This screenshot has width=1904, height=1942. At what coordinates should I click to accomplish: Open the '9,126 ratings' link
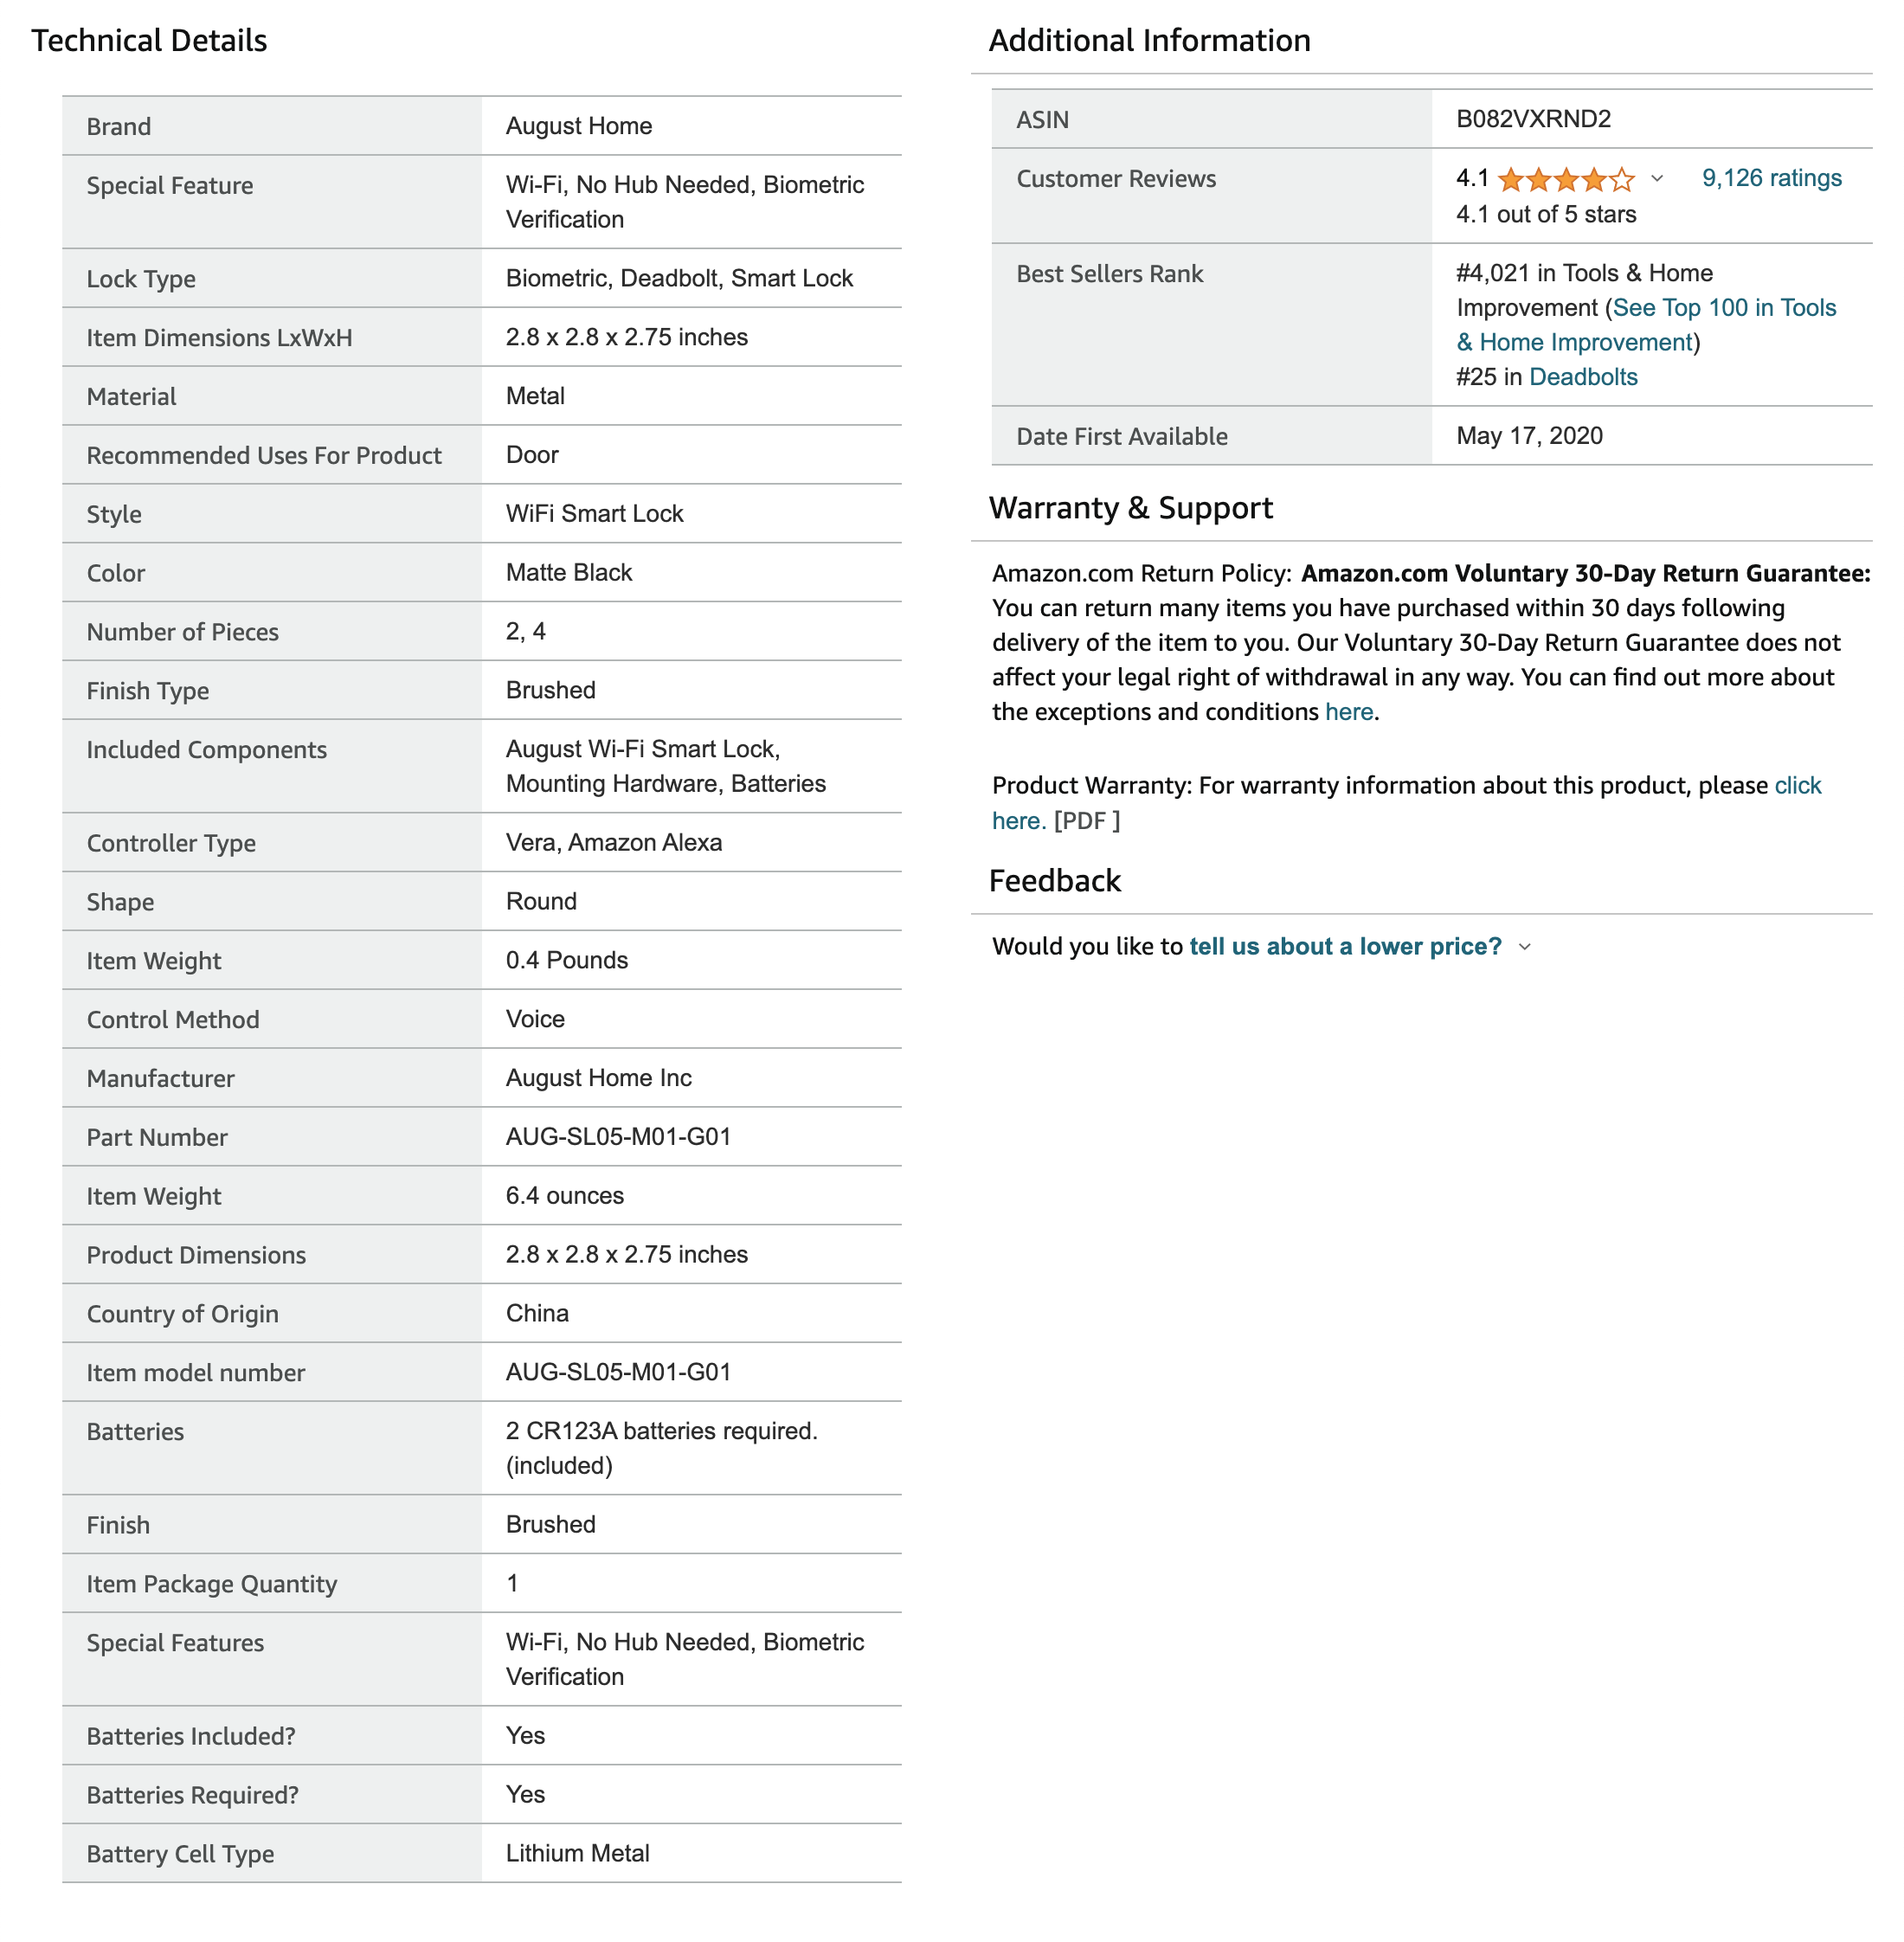pyautogui.click(x=1772, y=177)
